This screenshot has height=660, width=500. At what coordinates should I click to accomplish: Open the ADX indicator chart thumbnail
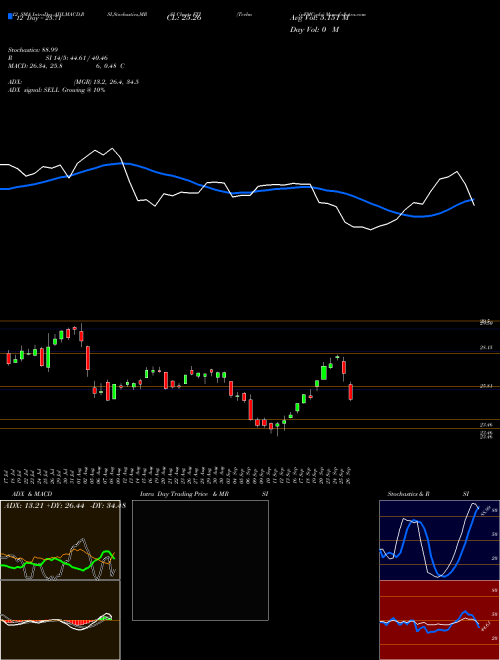(60, 540)
